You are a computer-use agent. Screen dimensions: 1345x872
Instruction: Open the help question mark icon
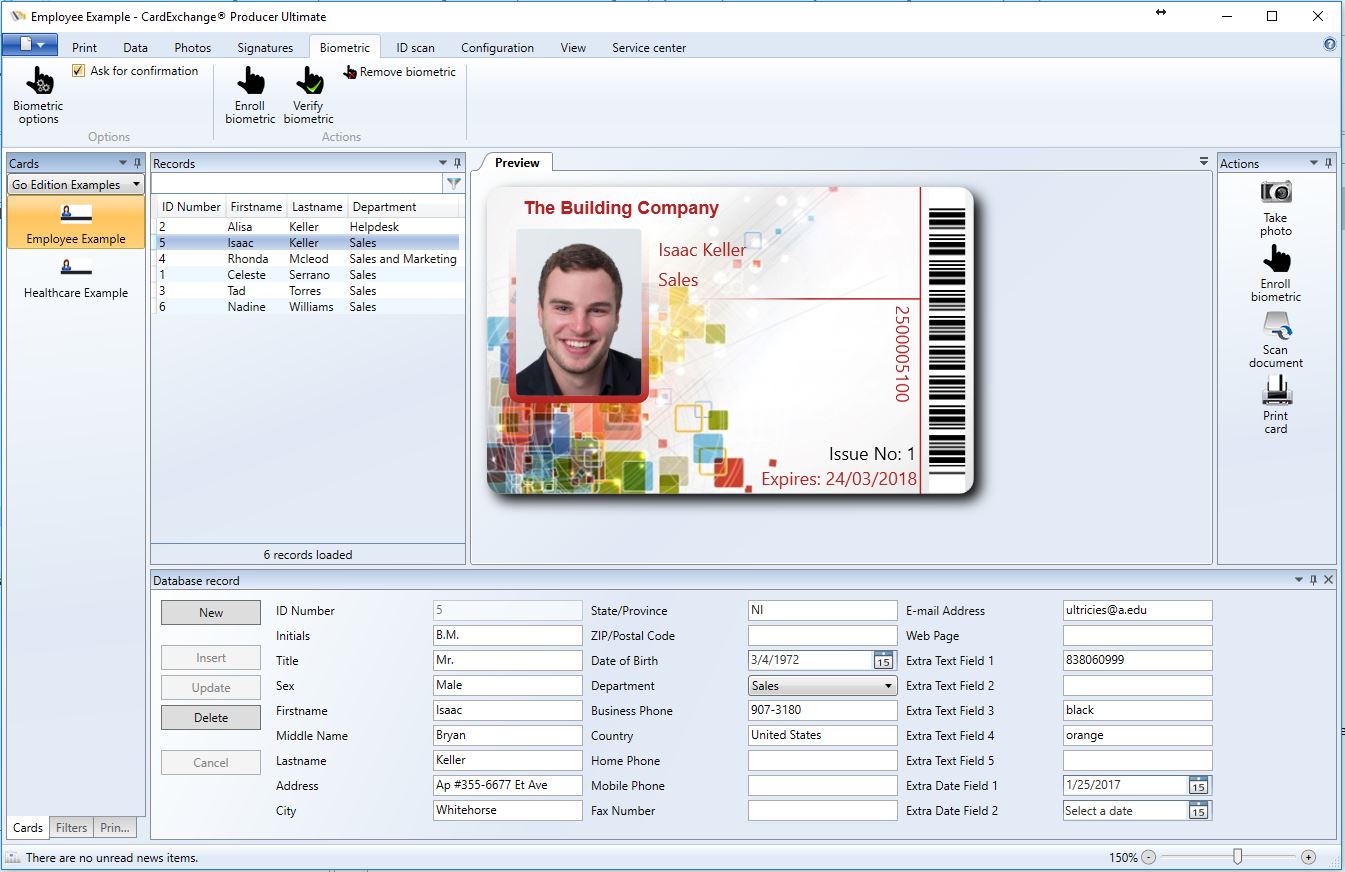click(x=1330, y=44)
